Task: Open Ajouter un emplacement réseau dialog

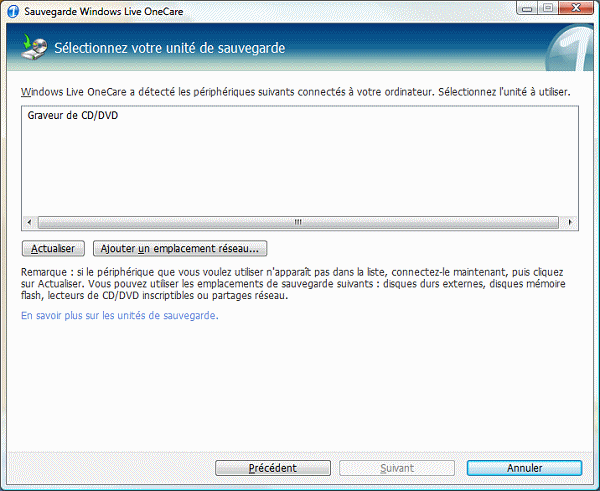Action: [179, 247]
